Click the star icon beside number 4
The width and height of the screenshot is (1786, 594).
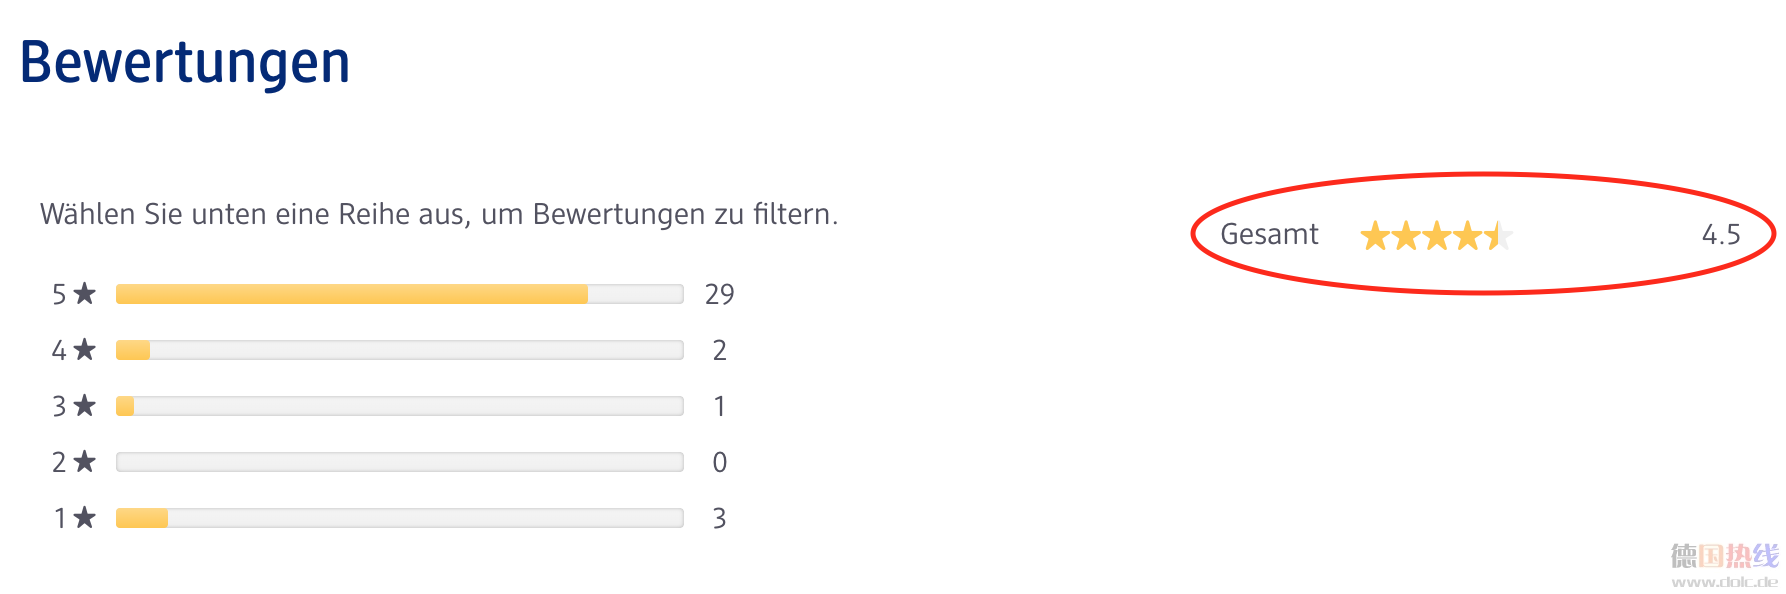pos(85,349)
